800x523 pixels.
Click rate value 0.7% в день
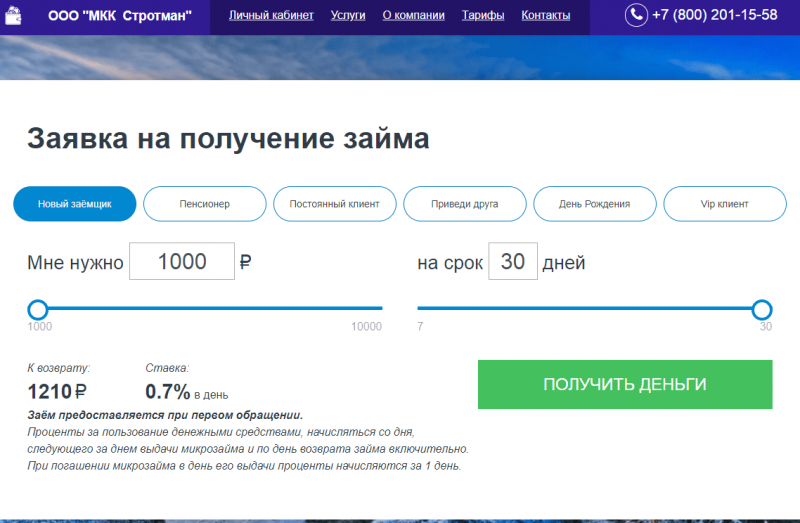(x=187, y=392)
